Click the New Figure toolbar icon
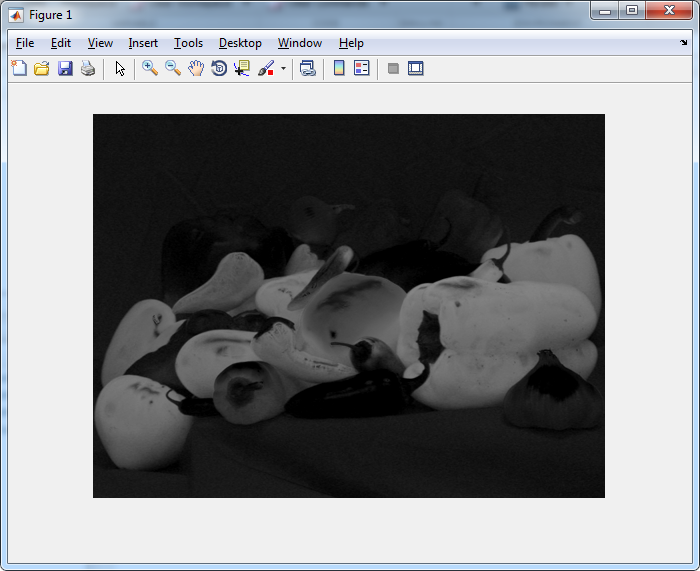The width and height of the screenshot is (700, 571). tap(19, 69)
